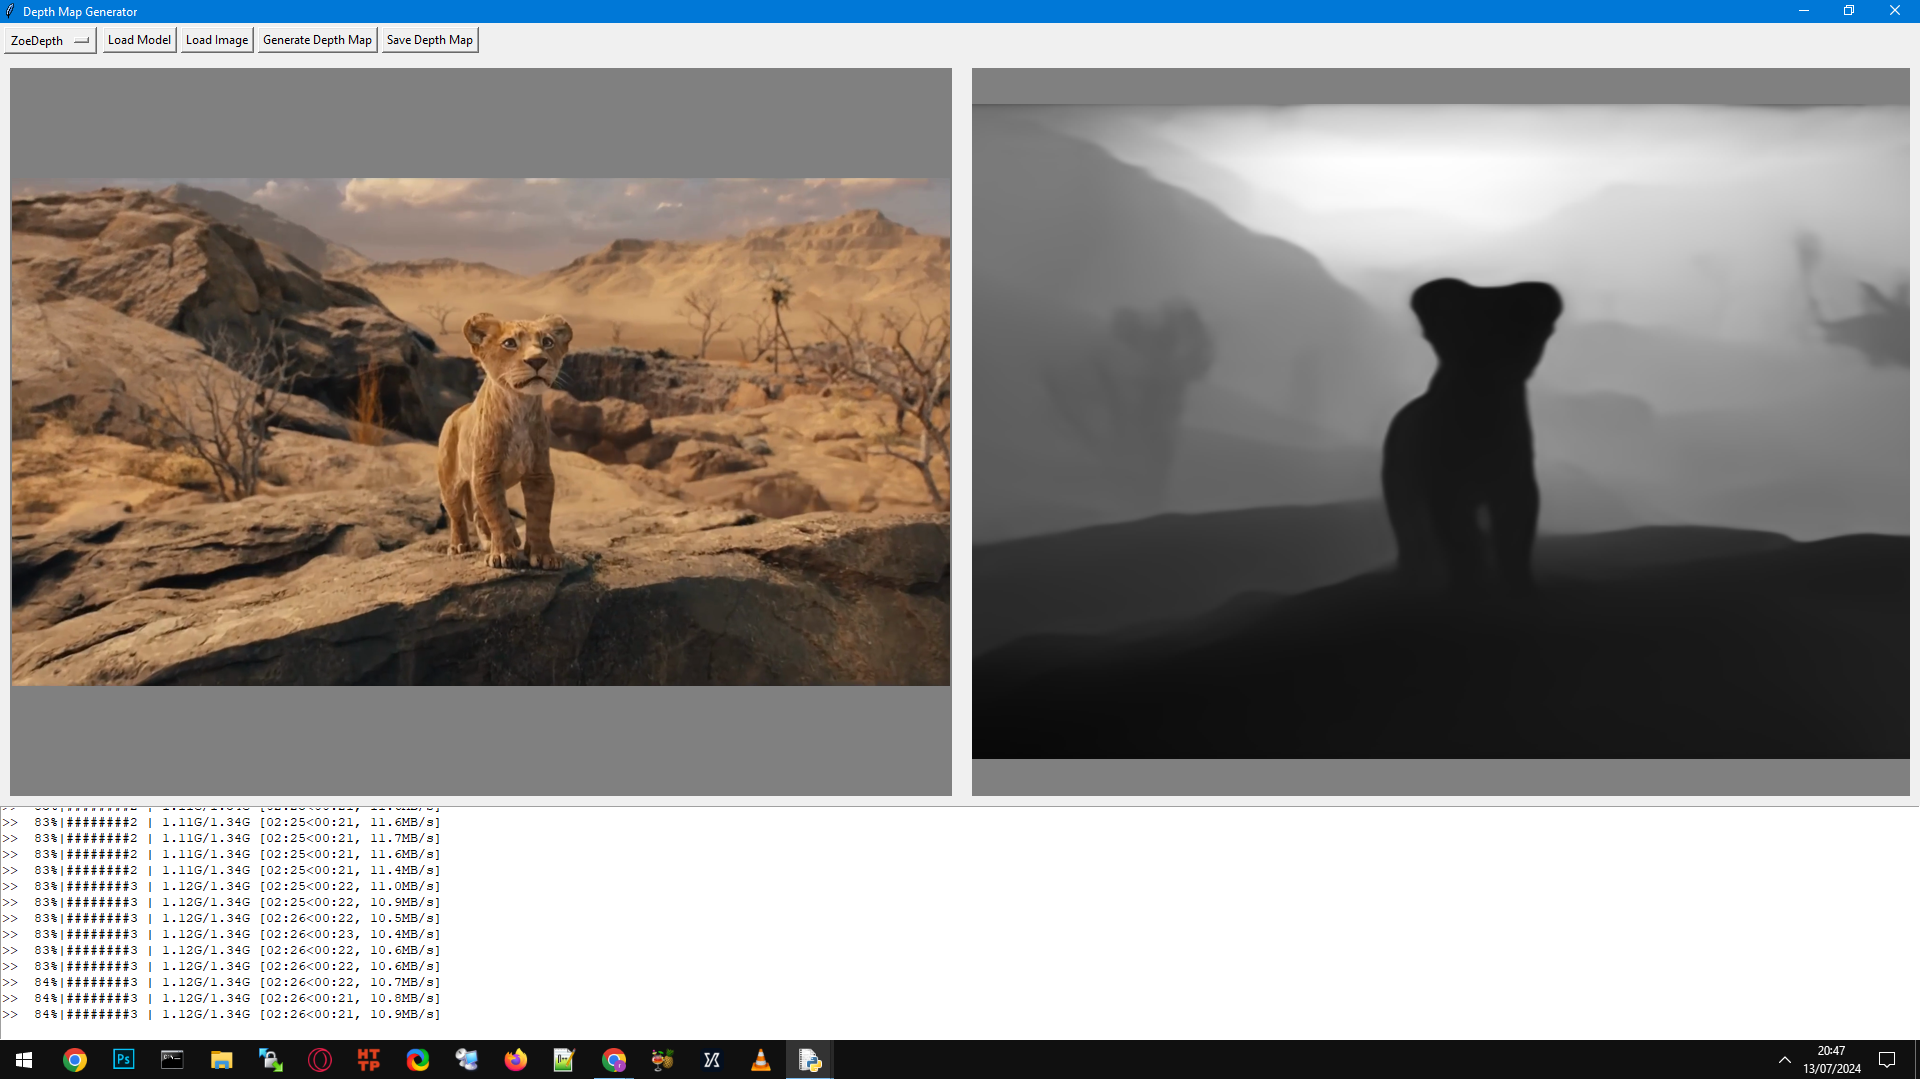The height and width of the screenshot is (1079, 1920).
Task: Click the log line showing 10.4MB/s
Action: [x=221, y=934]
